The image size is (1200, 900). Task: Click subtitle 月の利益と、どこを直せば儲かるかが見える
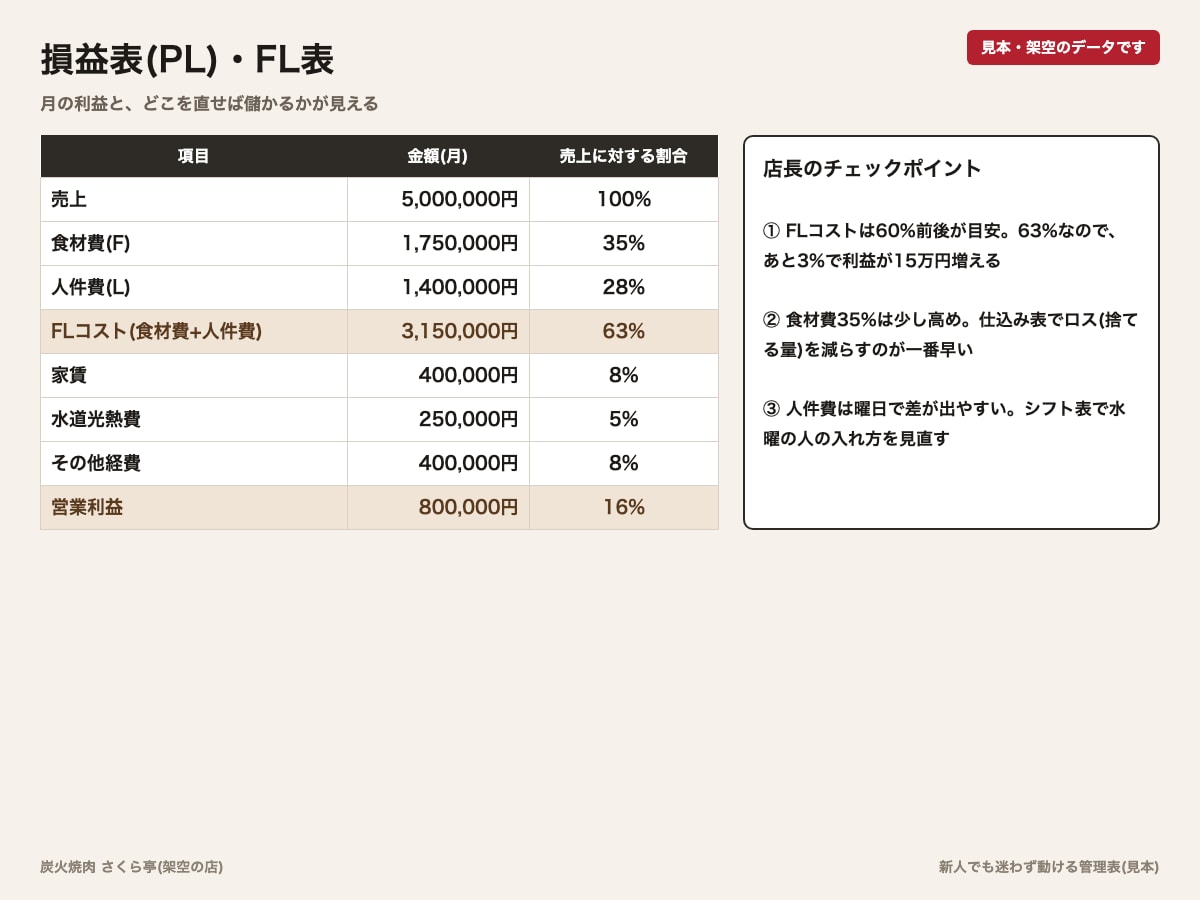click(209, 104)
